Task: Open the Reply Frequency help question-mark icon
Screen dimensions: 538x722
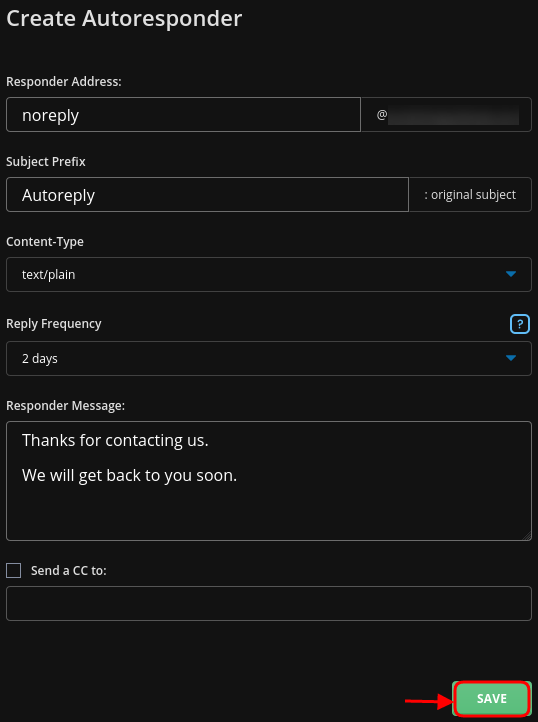Action: (520, 324)
